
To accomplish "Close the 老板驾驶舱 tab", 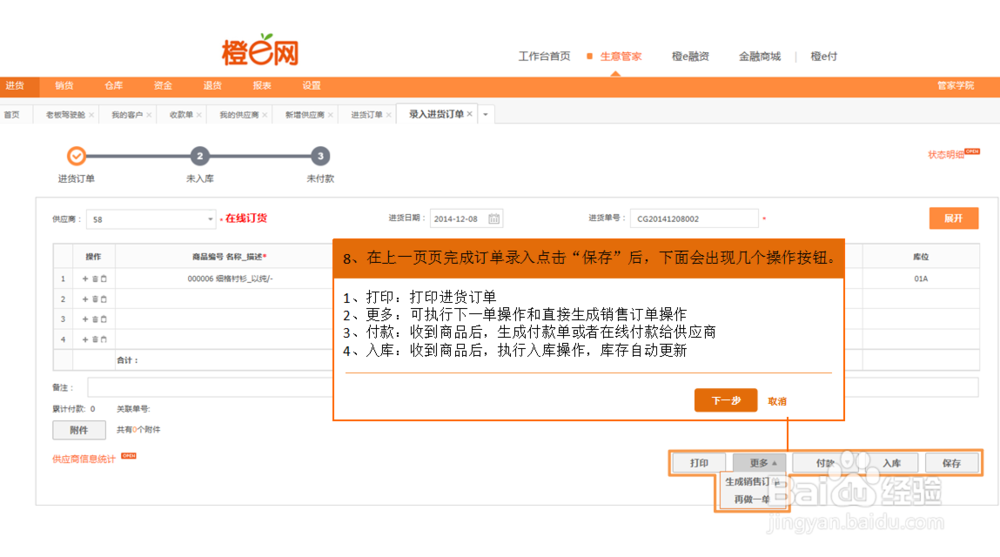I will [91, 115].
